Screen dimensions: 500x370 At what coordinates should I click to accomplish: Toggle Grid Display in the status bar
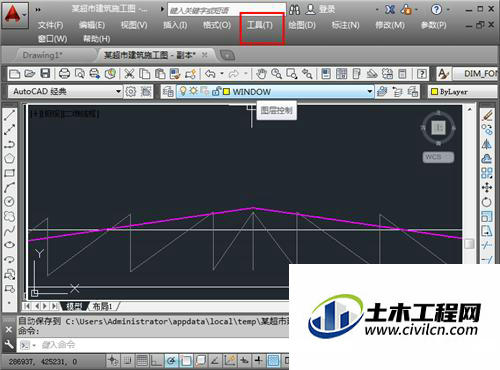(x=142, y=360)
